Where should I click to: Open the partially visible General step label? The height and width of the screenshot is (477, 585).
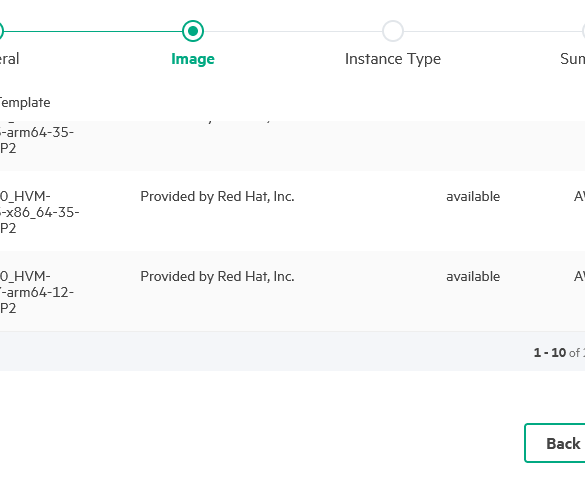(9, 59)
